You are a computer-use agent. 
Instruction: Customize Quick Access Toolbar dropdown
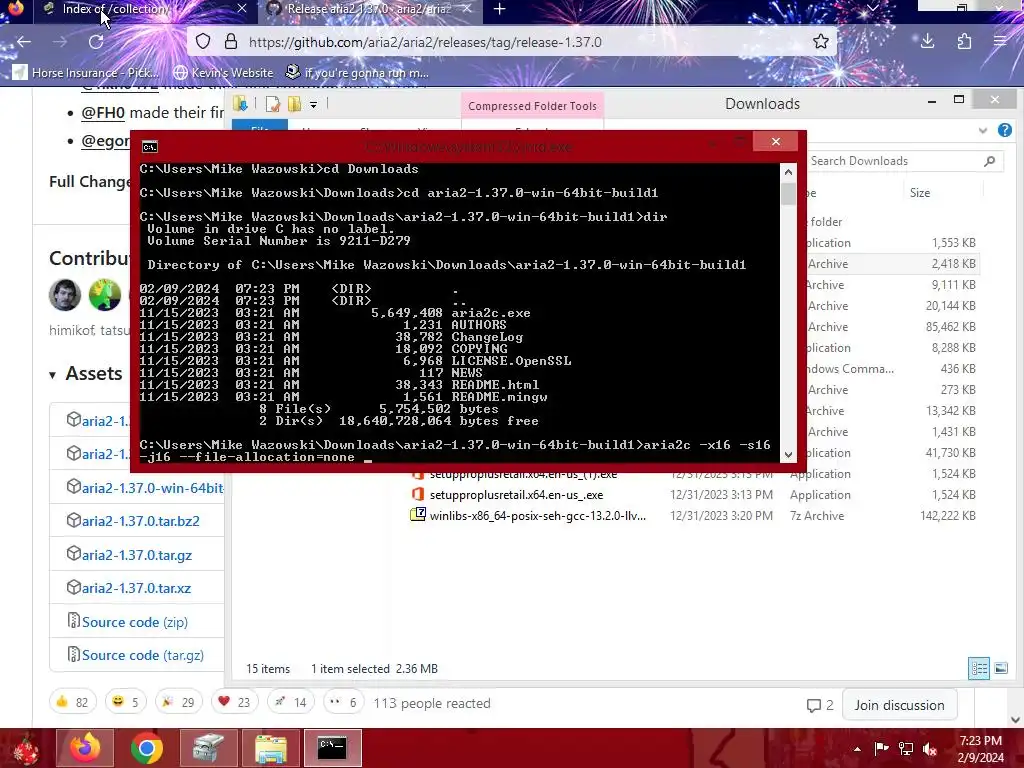313,104
